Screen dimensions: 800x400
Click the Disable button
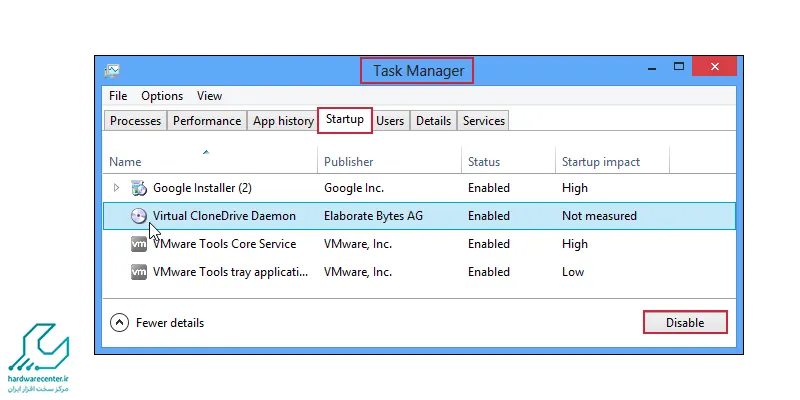coord(685,323)
